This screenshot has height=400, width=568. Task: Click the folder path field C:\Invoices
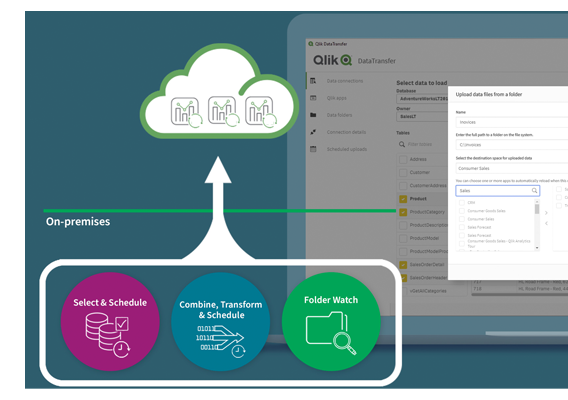pos(511,145)
